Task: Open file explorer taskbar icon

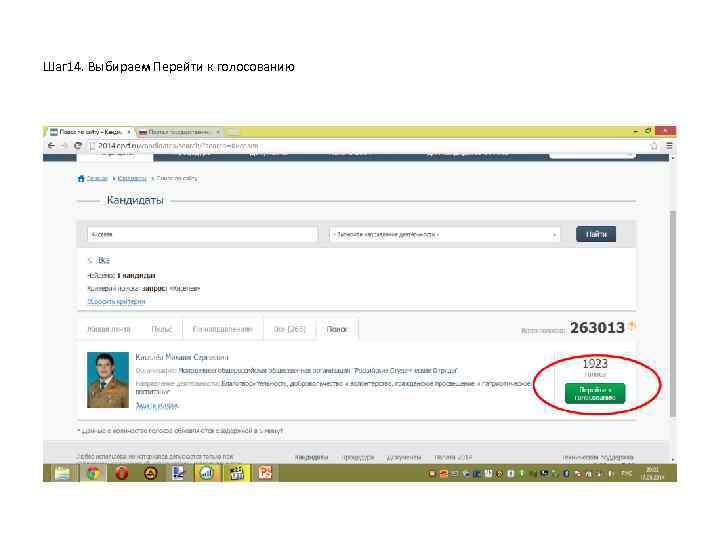Action: pyautogui.click(x=62, y=473)
